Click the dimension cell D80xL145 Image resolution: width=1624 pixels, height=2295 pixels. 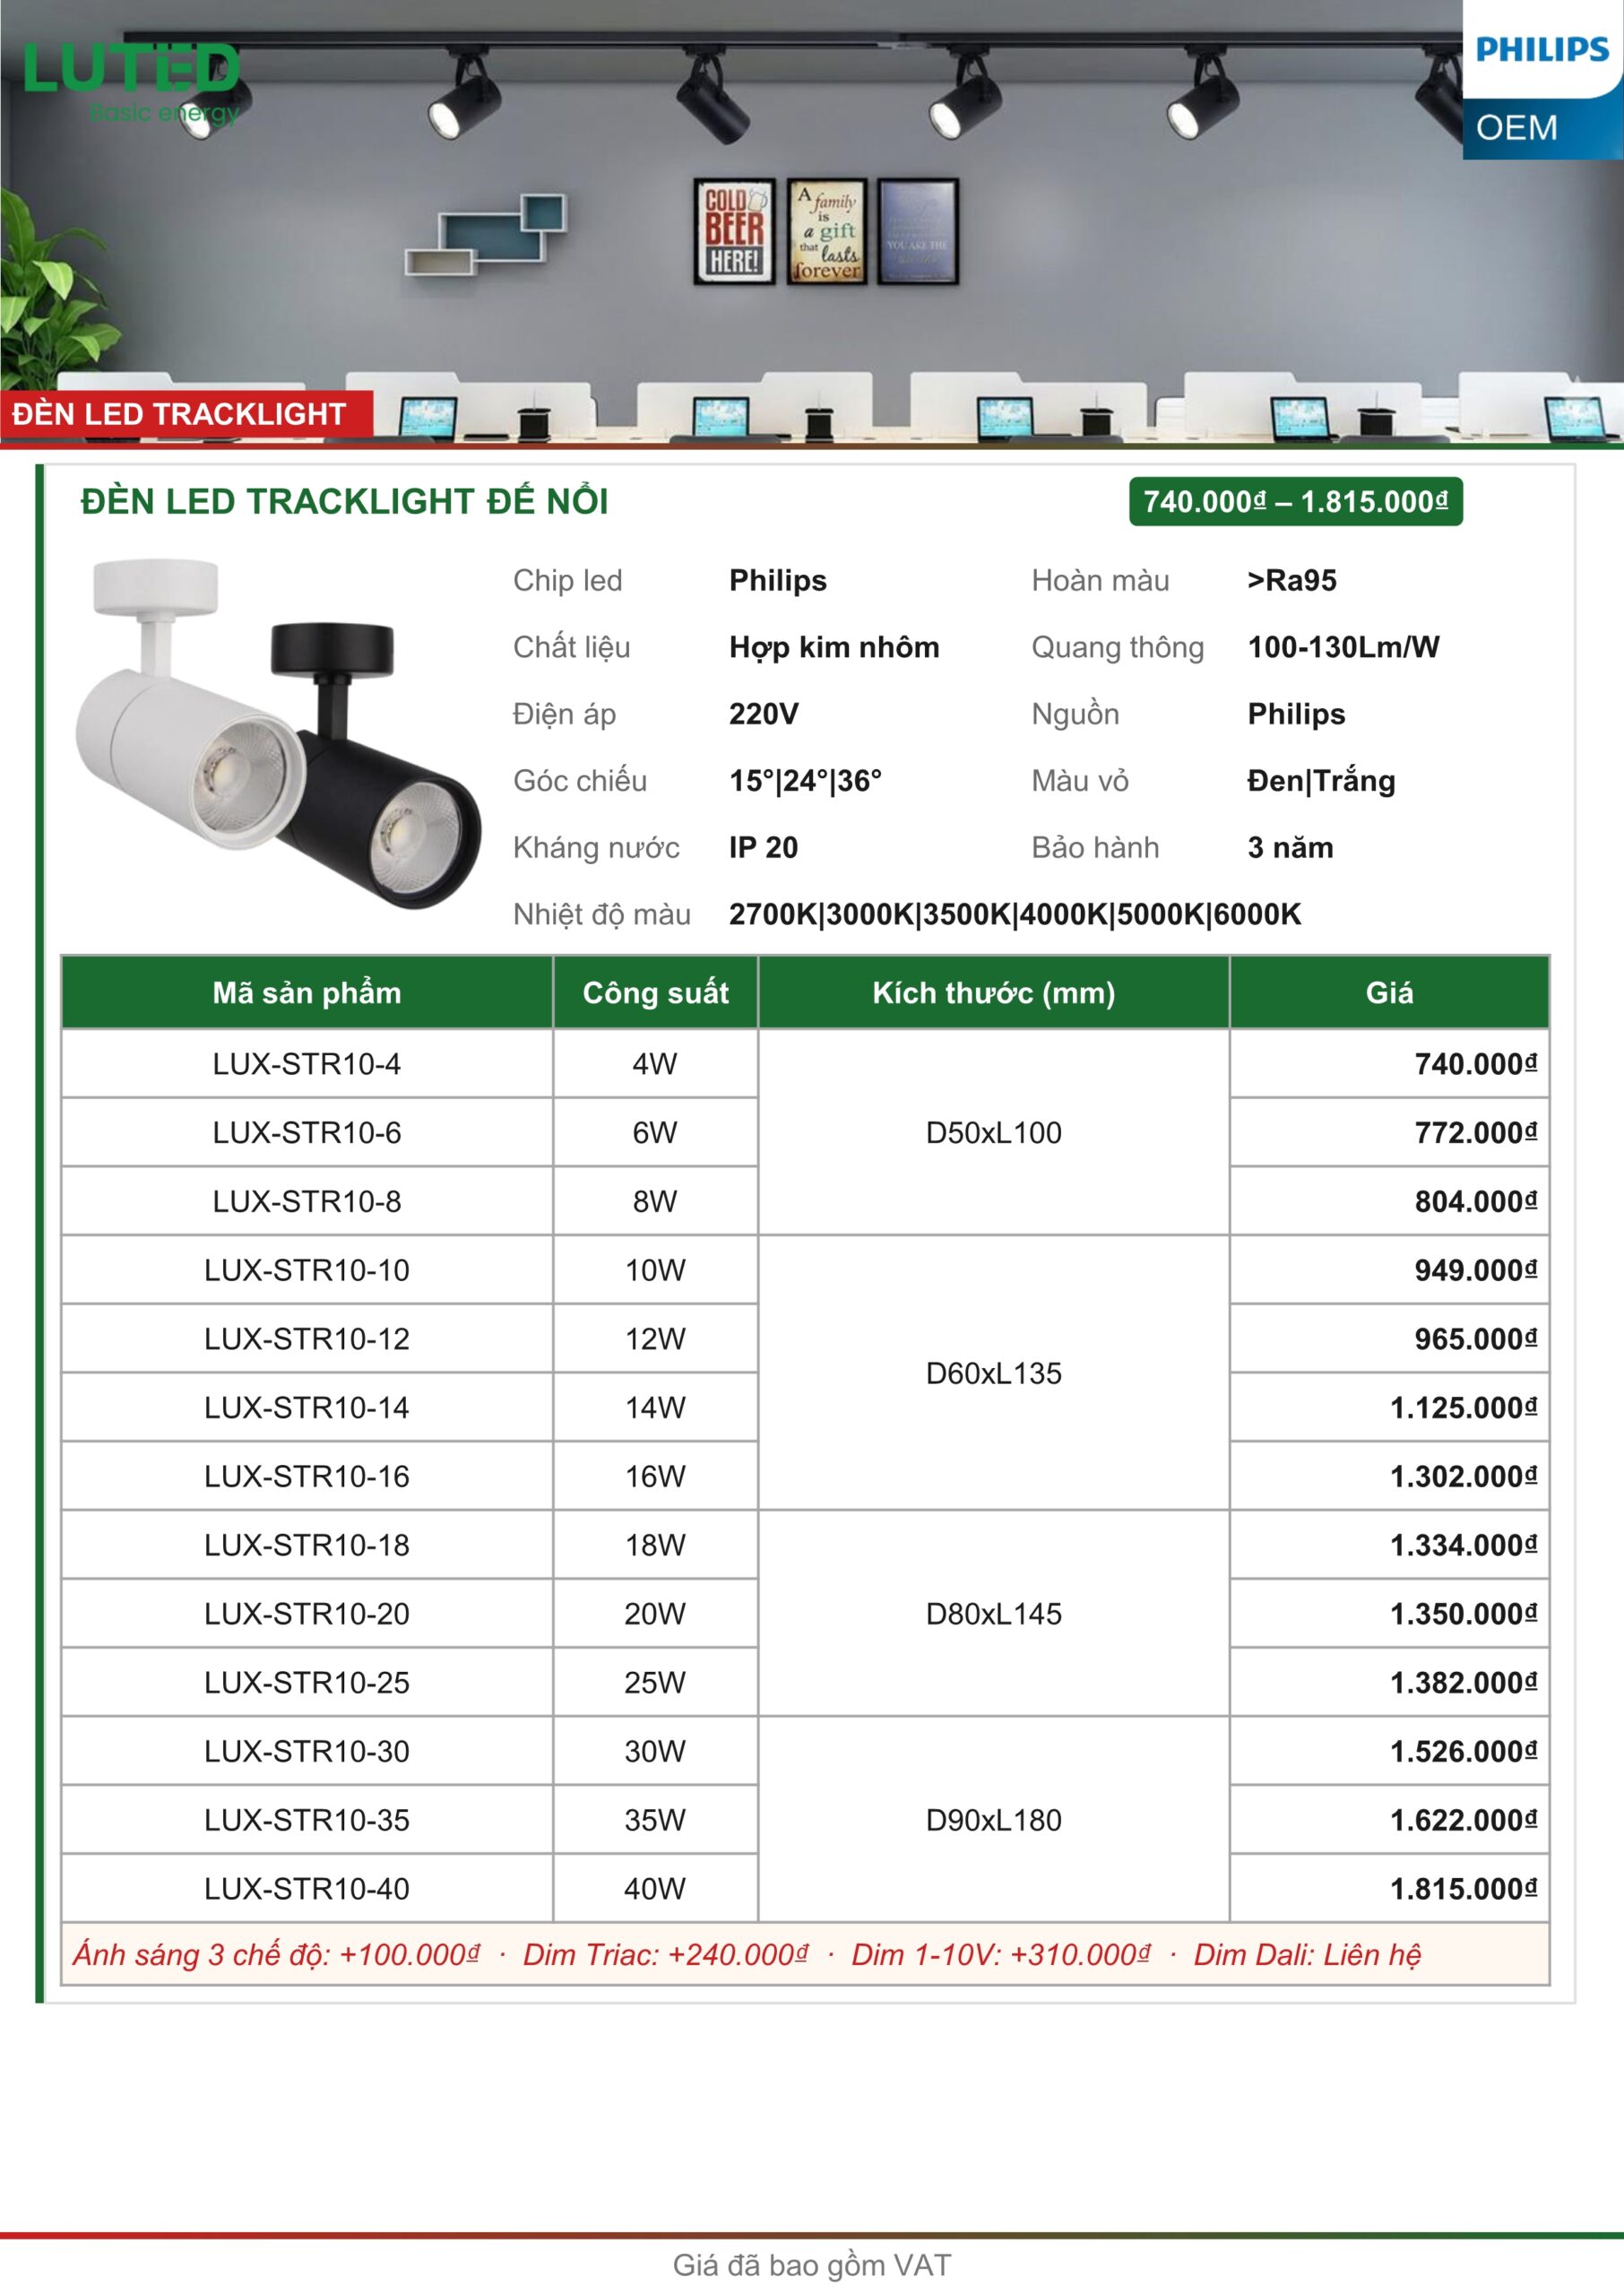coord(993,1614)
